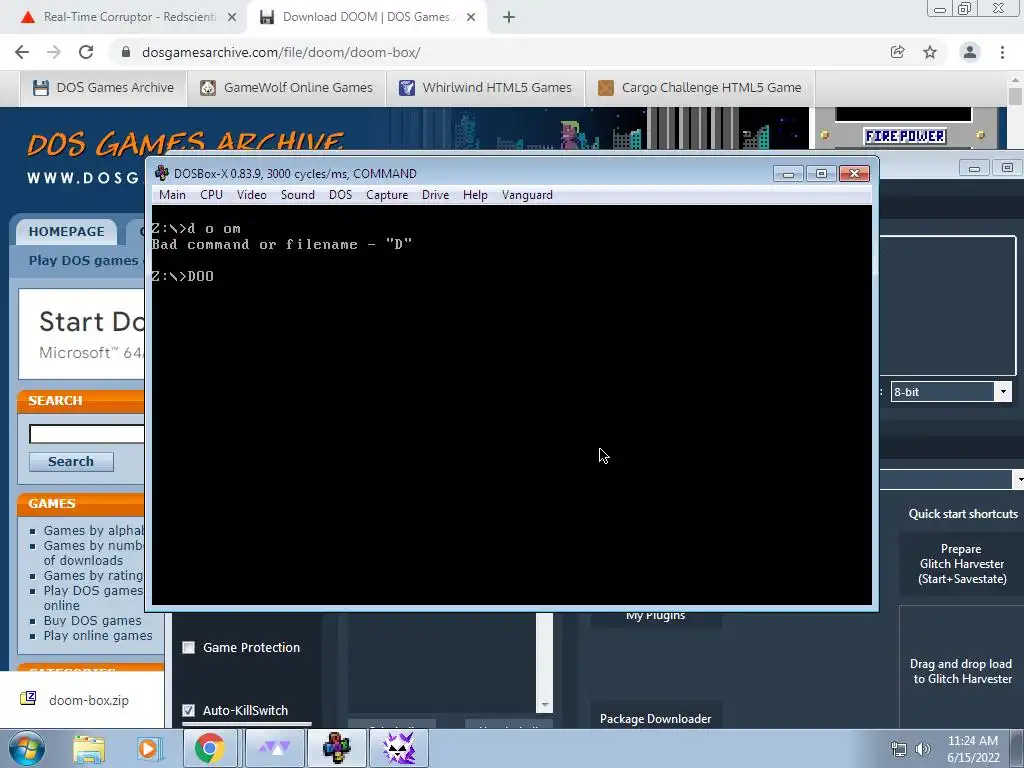
Task: Open the Windows Start menu
Action: 27,748
